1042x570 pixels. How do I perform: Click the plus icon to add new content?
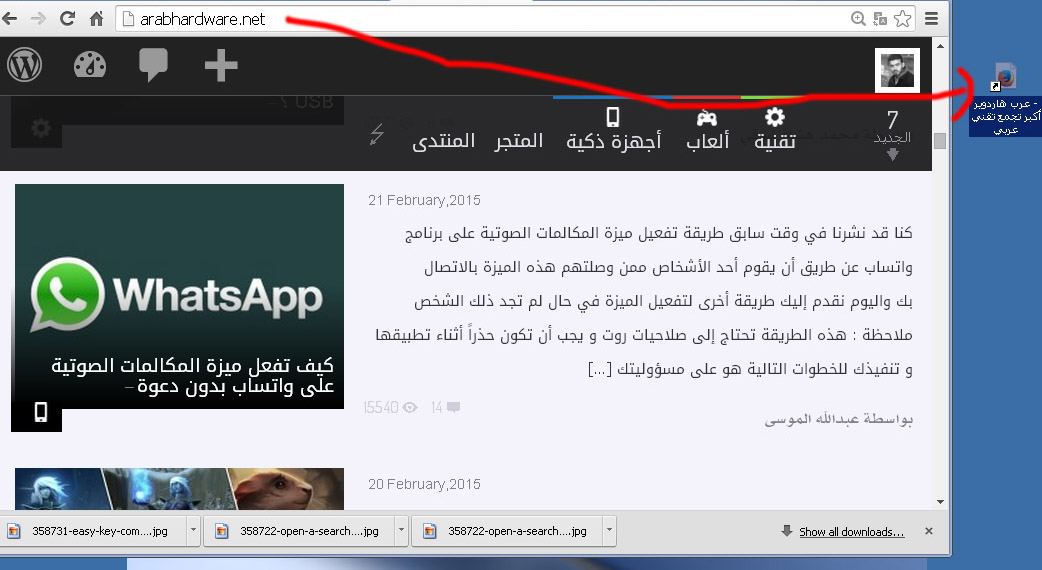(221, 66)
